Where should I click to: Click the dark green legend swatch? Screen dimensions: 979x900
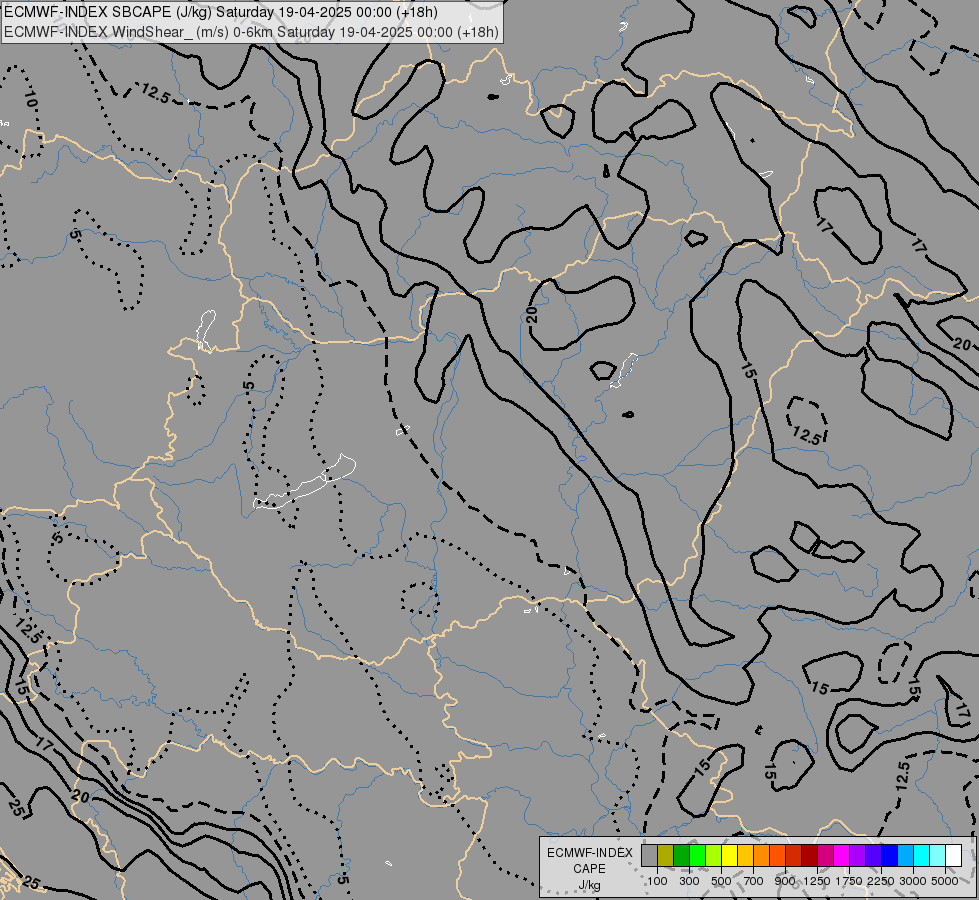[x=682, y=856]
